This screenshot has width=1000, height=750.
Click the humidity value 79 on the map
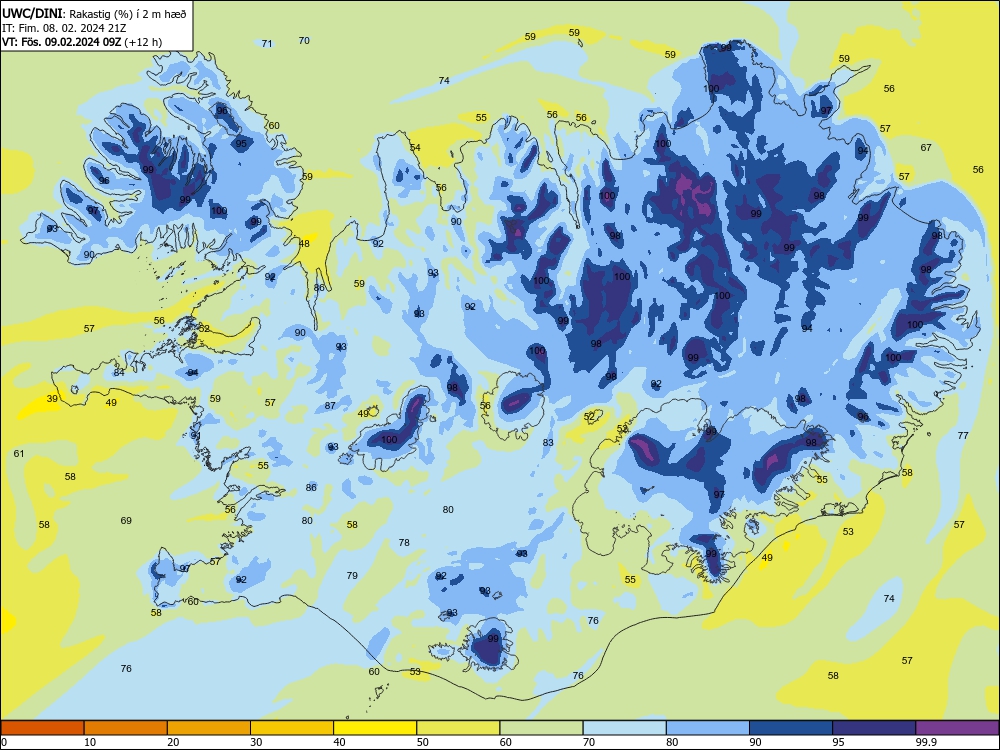coord(352,575)
